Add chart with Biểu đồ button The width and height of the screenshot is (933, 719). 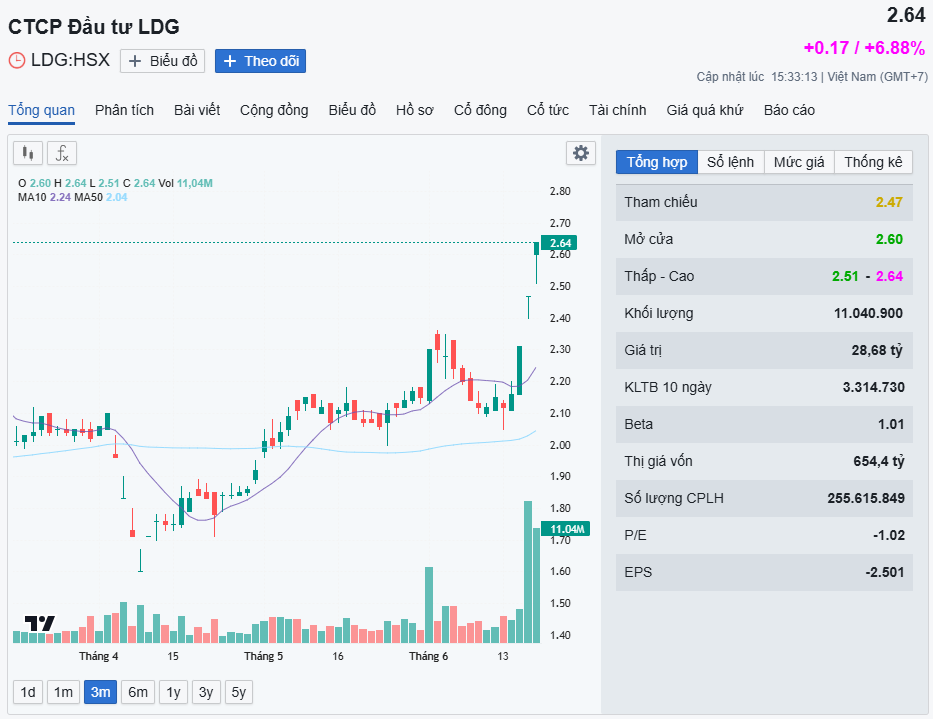tap(162, 61)
